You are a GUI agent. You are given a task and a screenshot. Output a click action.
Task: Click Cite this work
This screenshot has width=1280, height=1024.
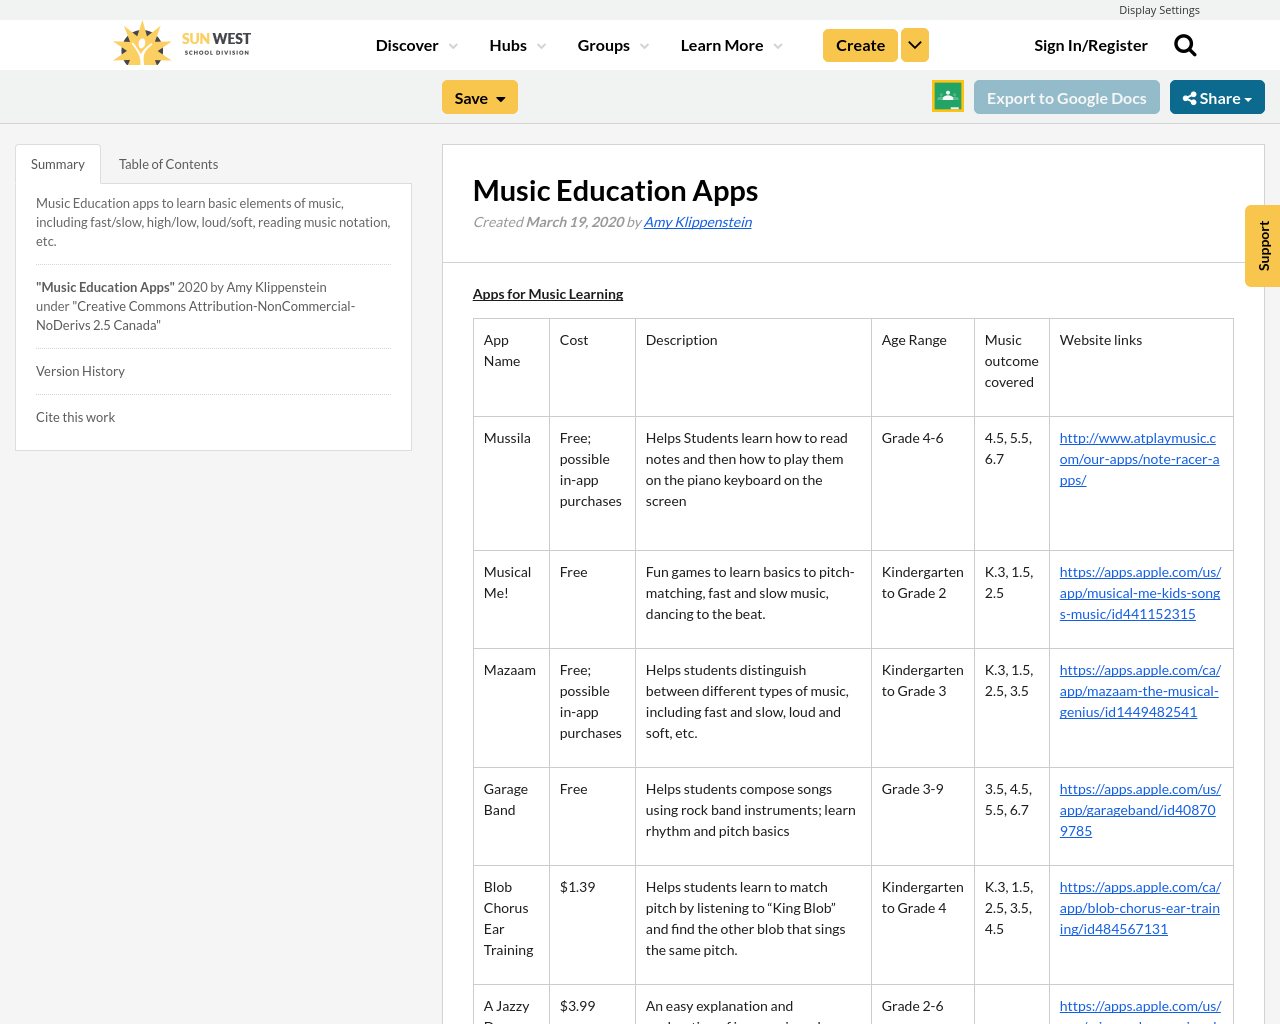pos(75,417)
